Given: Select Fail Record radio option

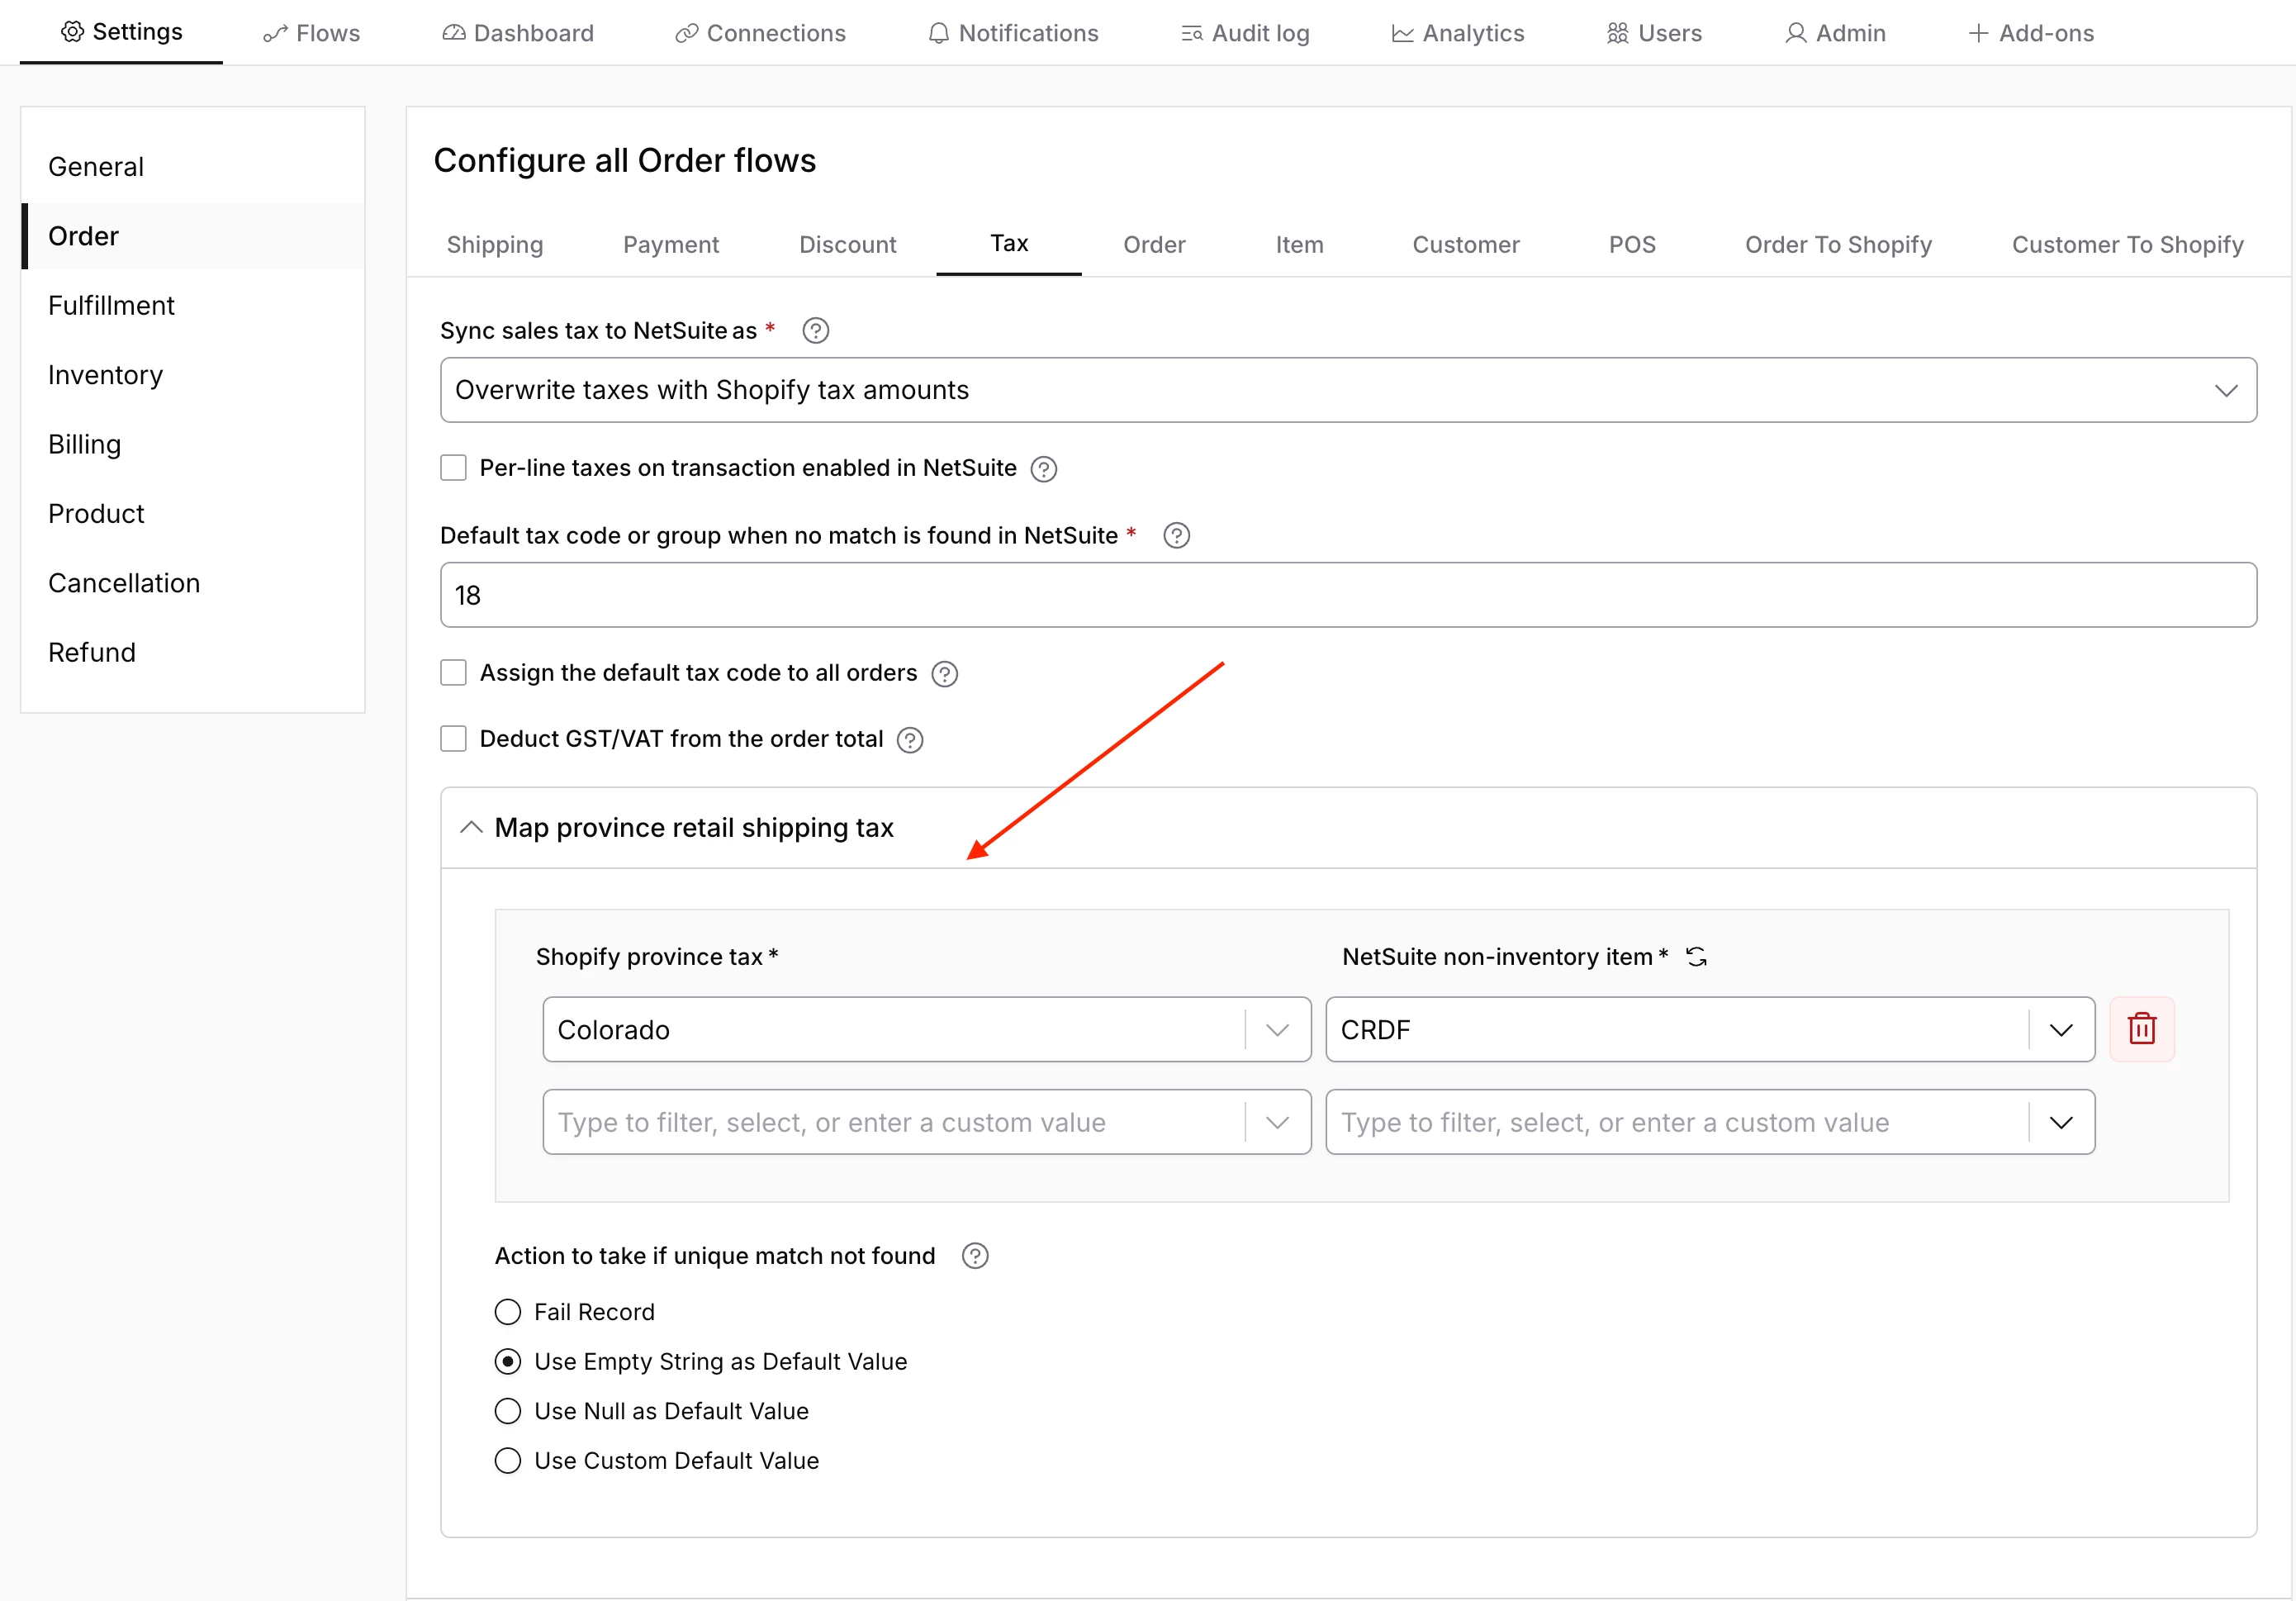Looking at the screenshot, I should (508, 1312).
